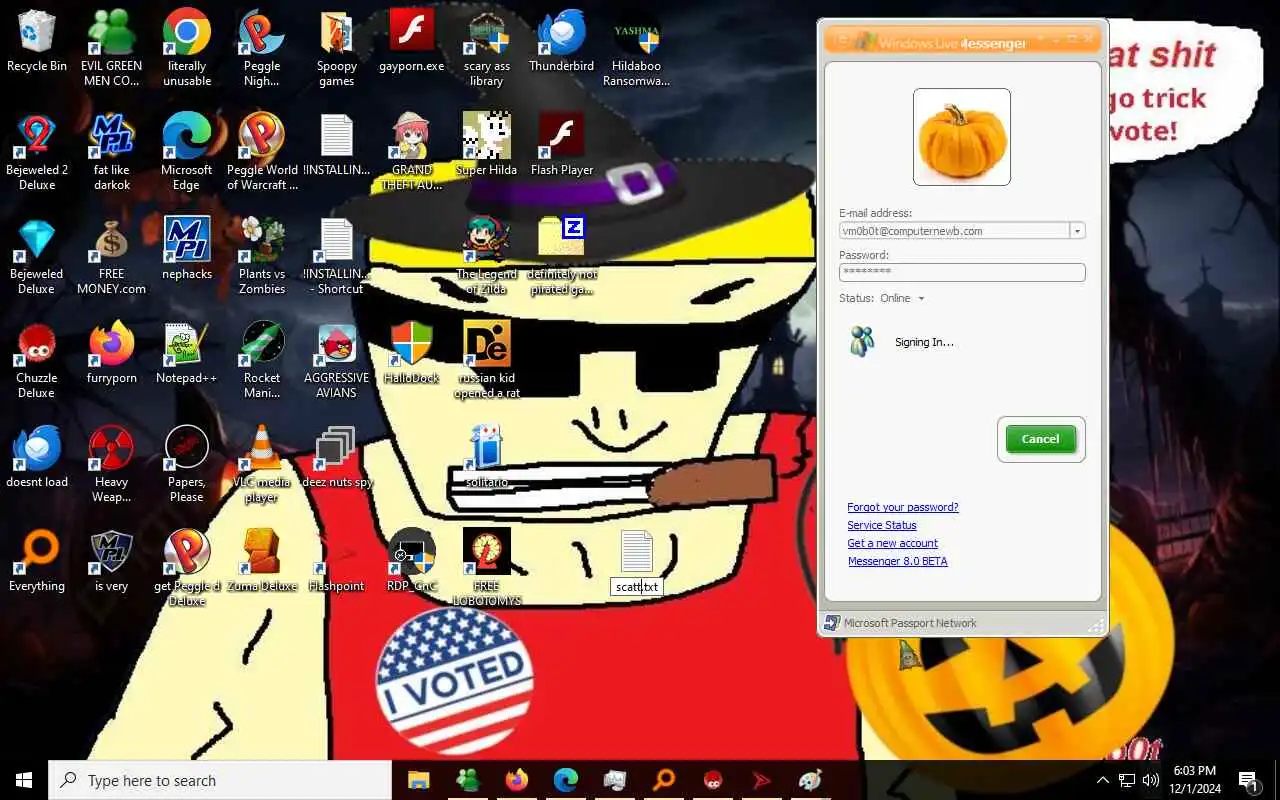Click the nephacks desktop icon

(x=187, y=248)
